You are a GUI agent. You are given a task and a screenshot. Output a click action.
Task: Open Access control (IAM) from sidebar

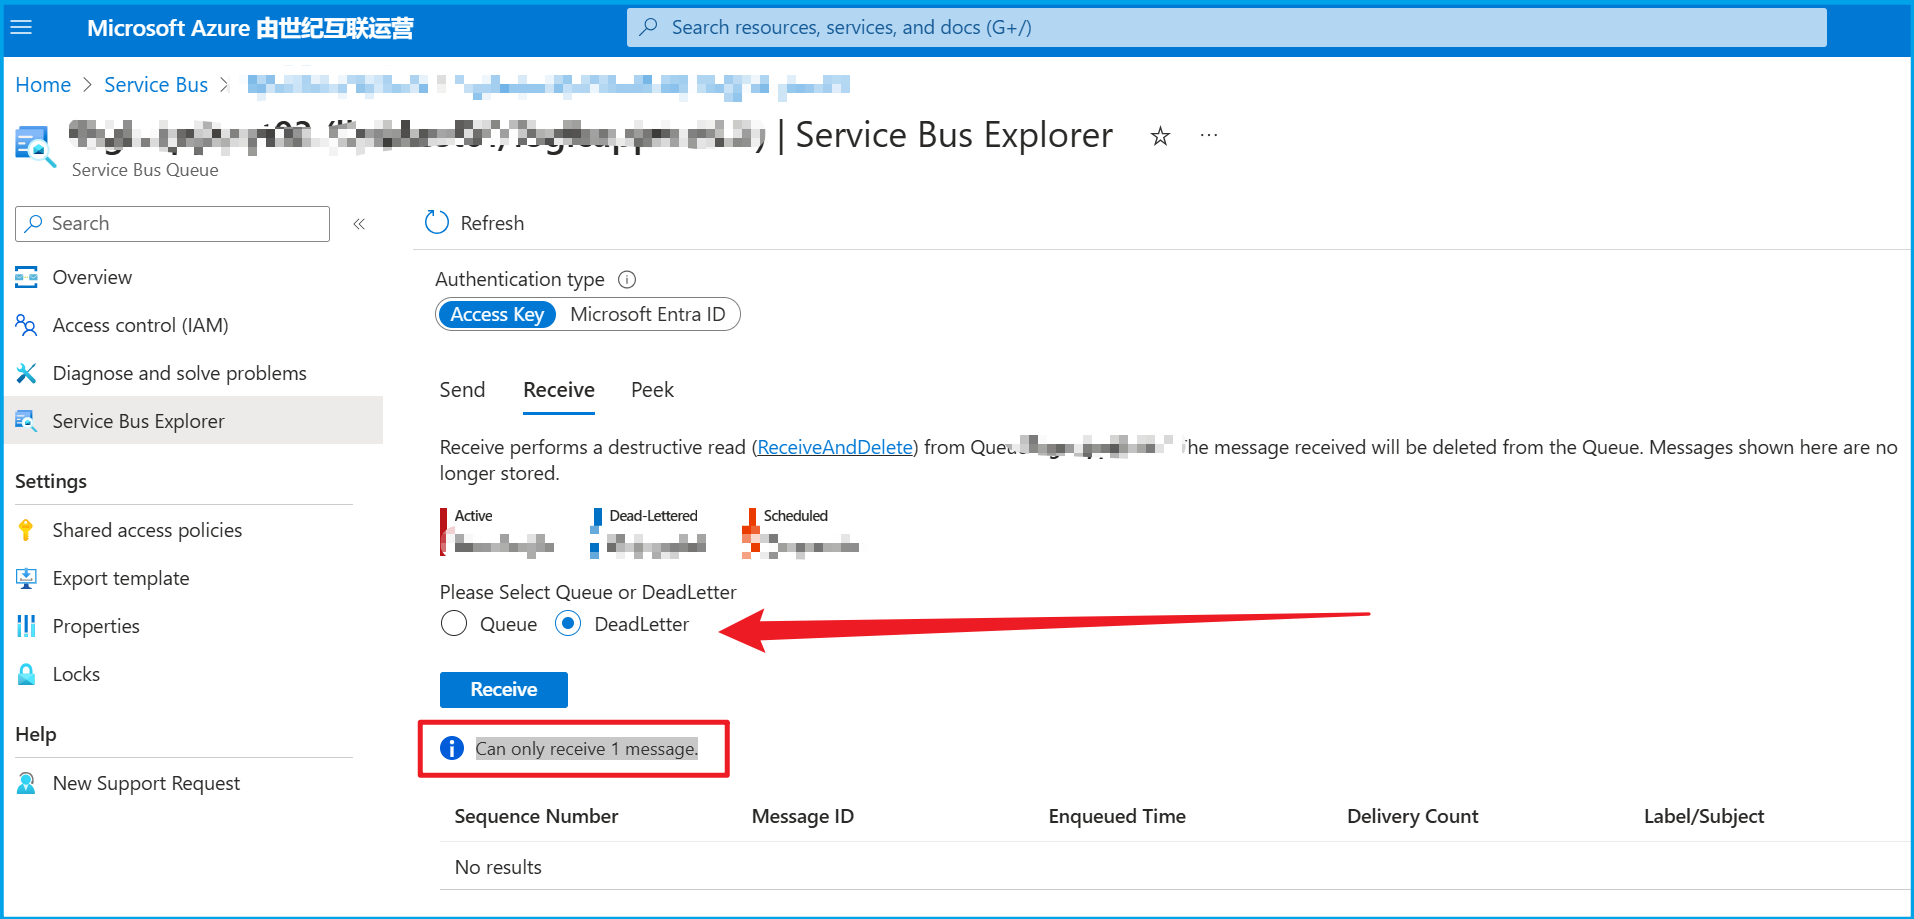pos(140,325)
